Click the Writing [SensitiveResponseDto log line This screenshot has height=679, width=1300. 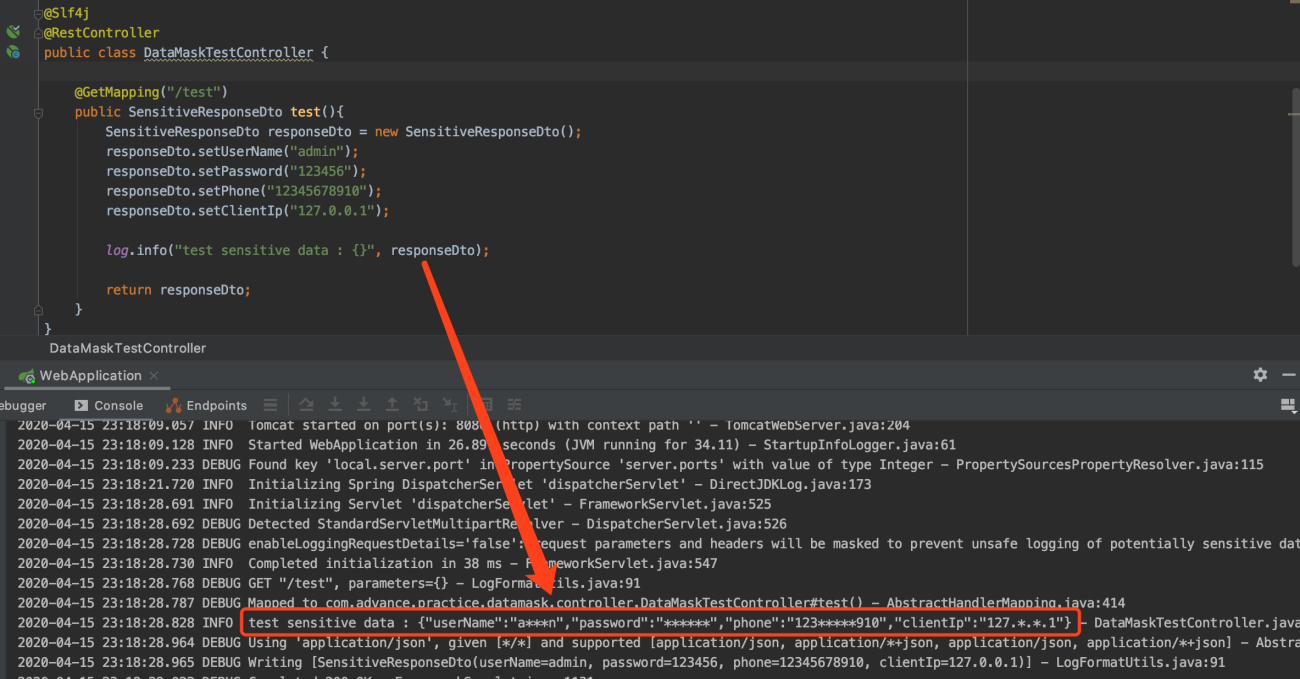[x=621, y=662]
